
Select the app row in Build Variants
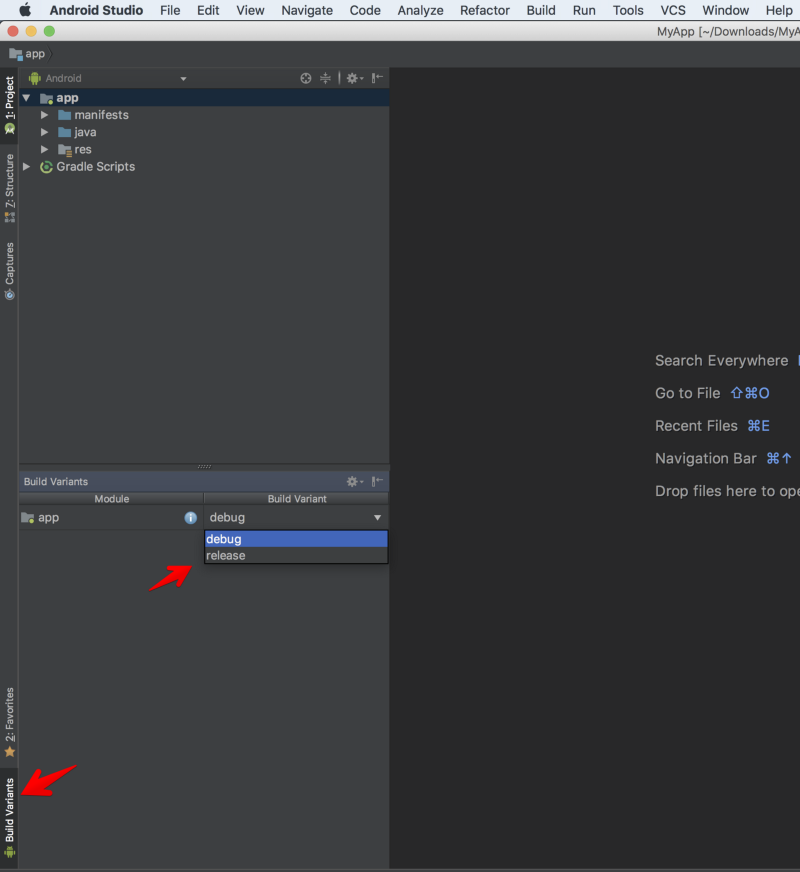click(111, 518)
